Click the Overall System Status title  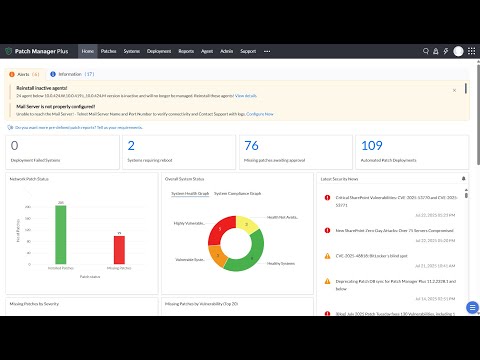click(x=184, y=179)
